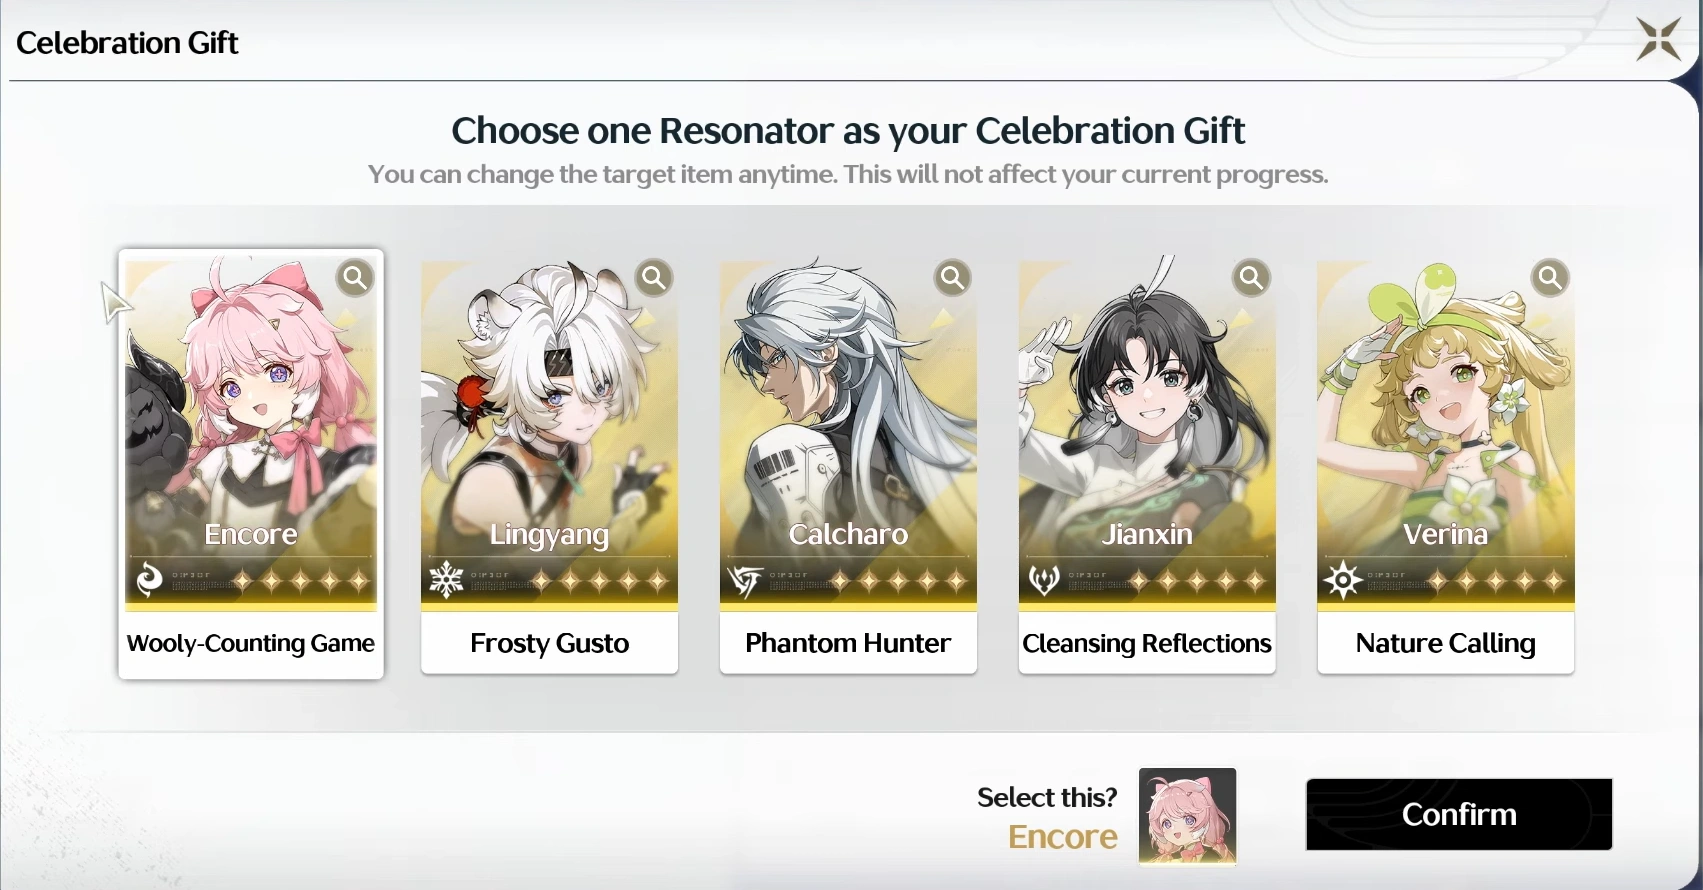This screenshot has height=890, width=1703.
Task: Open Verina's detail magnifier icon
Action: (x=1550, y=278)
